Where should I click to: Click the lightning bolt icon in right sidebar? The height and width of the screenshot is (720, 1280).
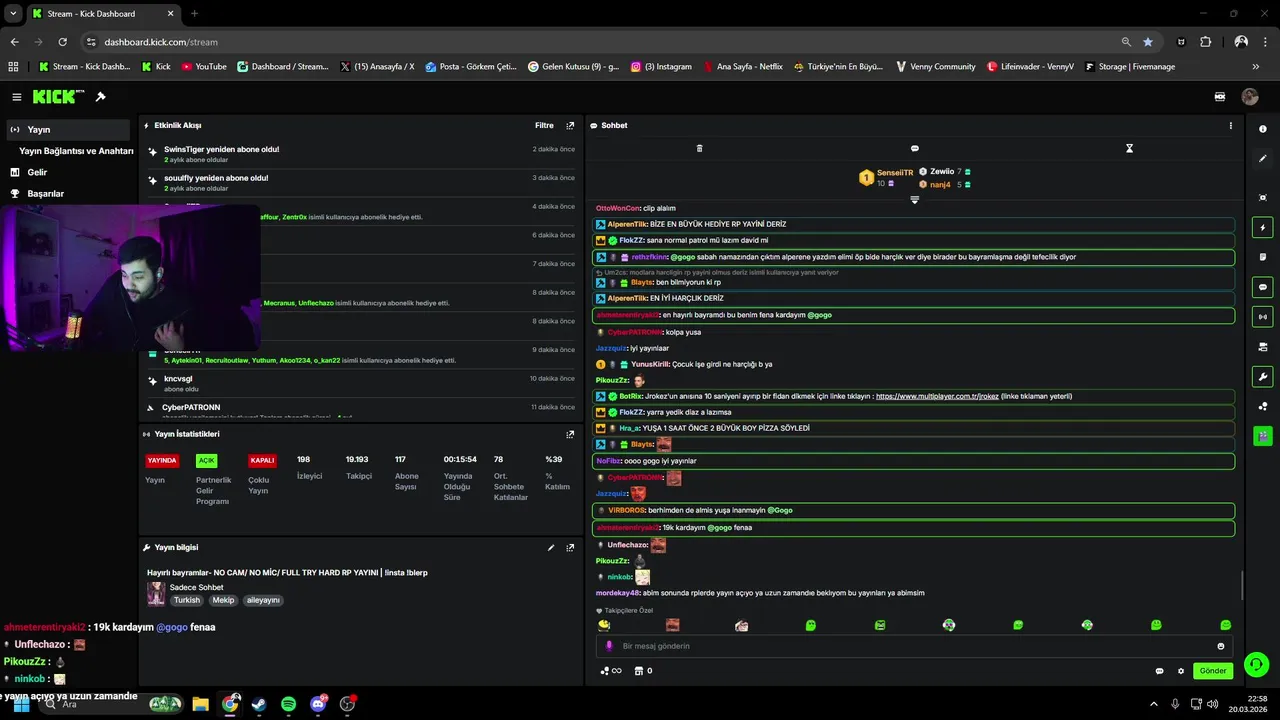[1262, 228]
